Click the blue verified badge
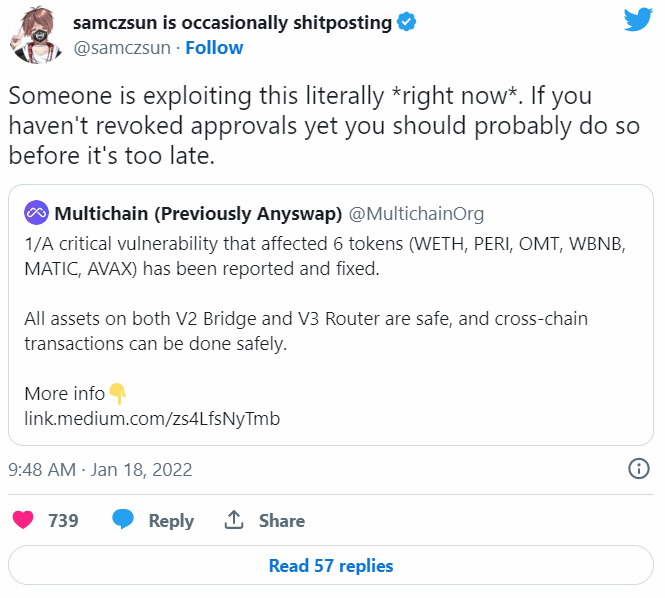This screenshot has width=665, height=598. click(406, 22)
